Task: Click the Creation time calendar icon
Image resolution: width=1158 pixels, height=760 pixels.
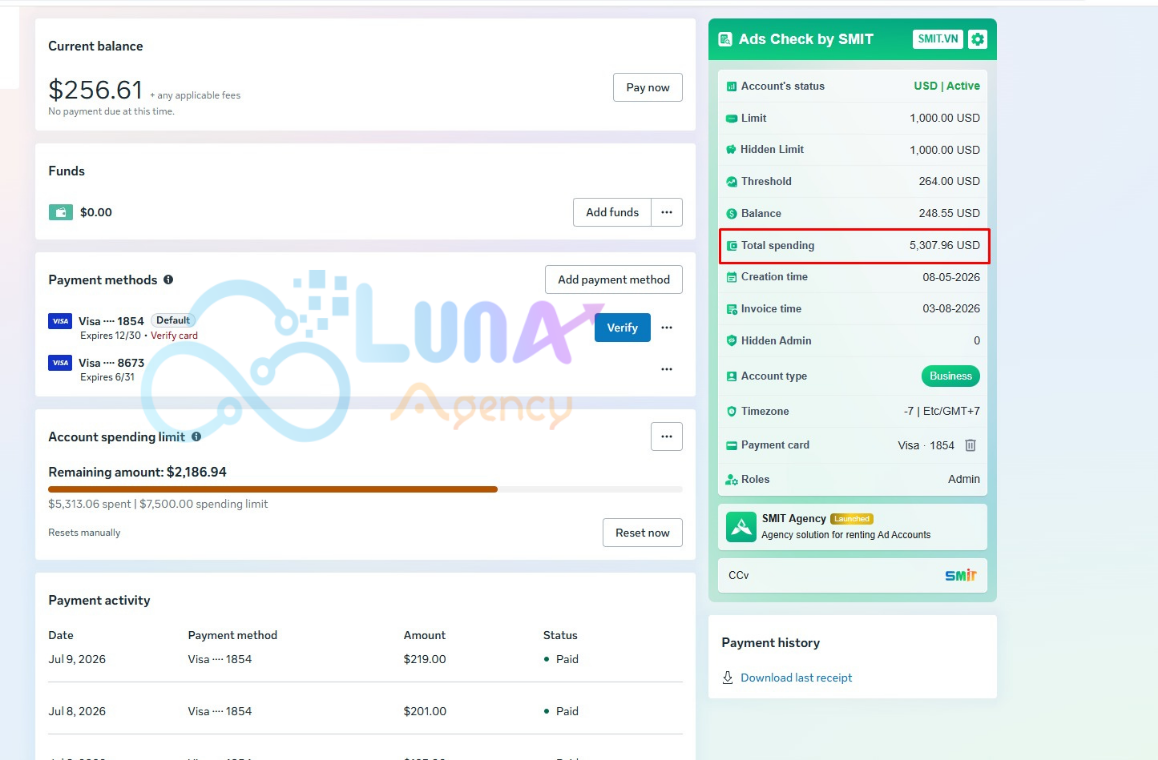Action: click(731, 277)
